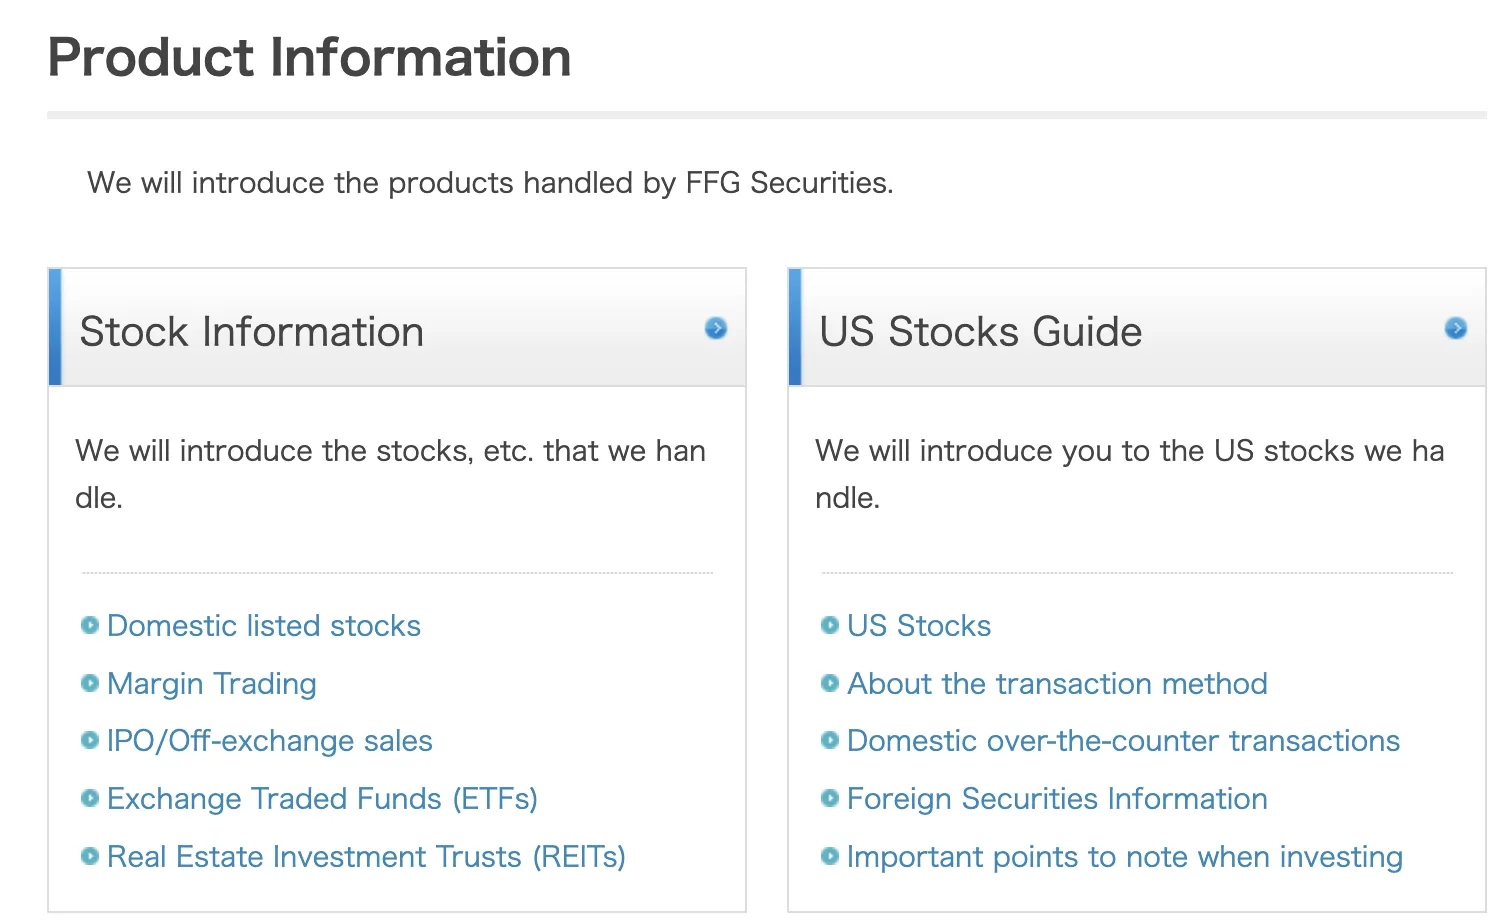The image size is (1500, 924).
Task: Click arrow icon in US Stocks Guide header
Action: tap(1456, 328)
